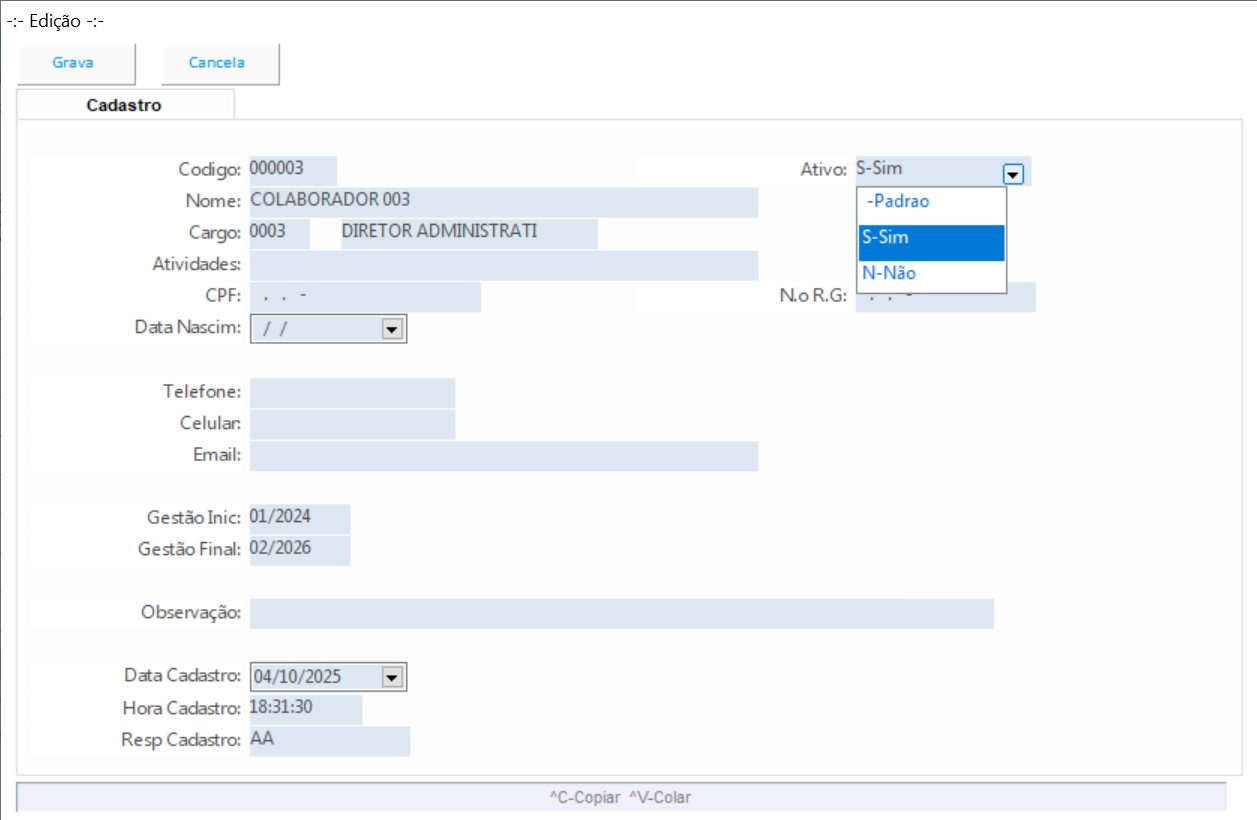Click the empty Atividades field
The width and height of the screenshot is (1257, 820).
point(502,265)
